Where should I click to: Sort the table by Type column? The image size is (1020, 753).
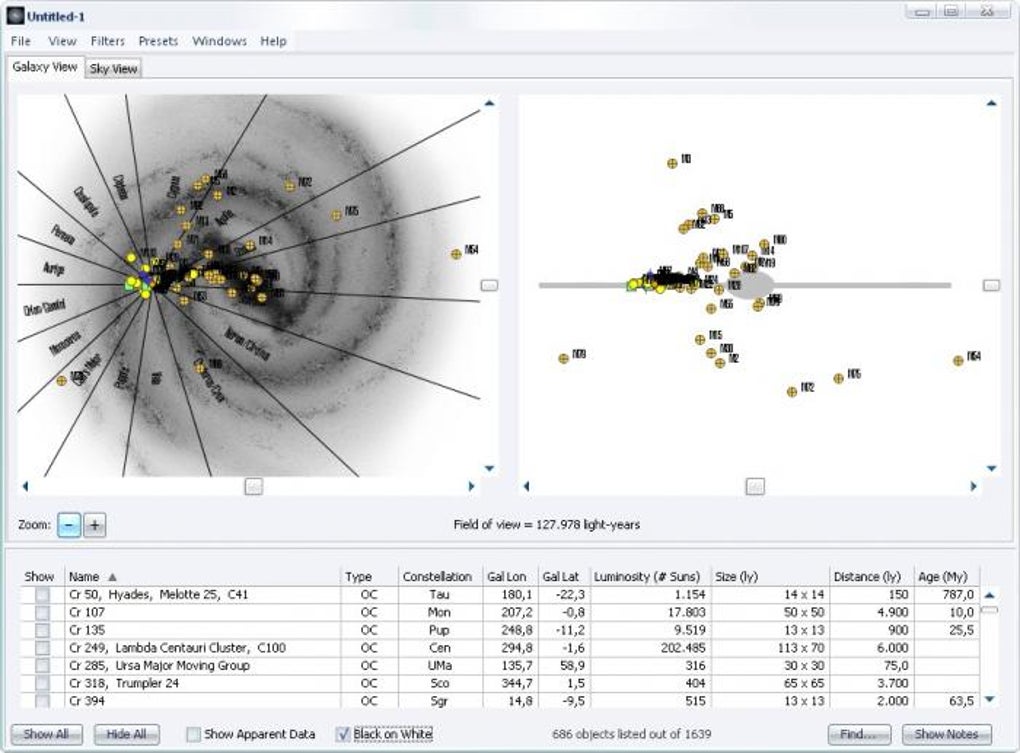[x=369, y=577]
